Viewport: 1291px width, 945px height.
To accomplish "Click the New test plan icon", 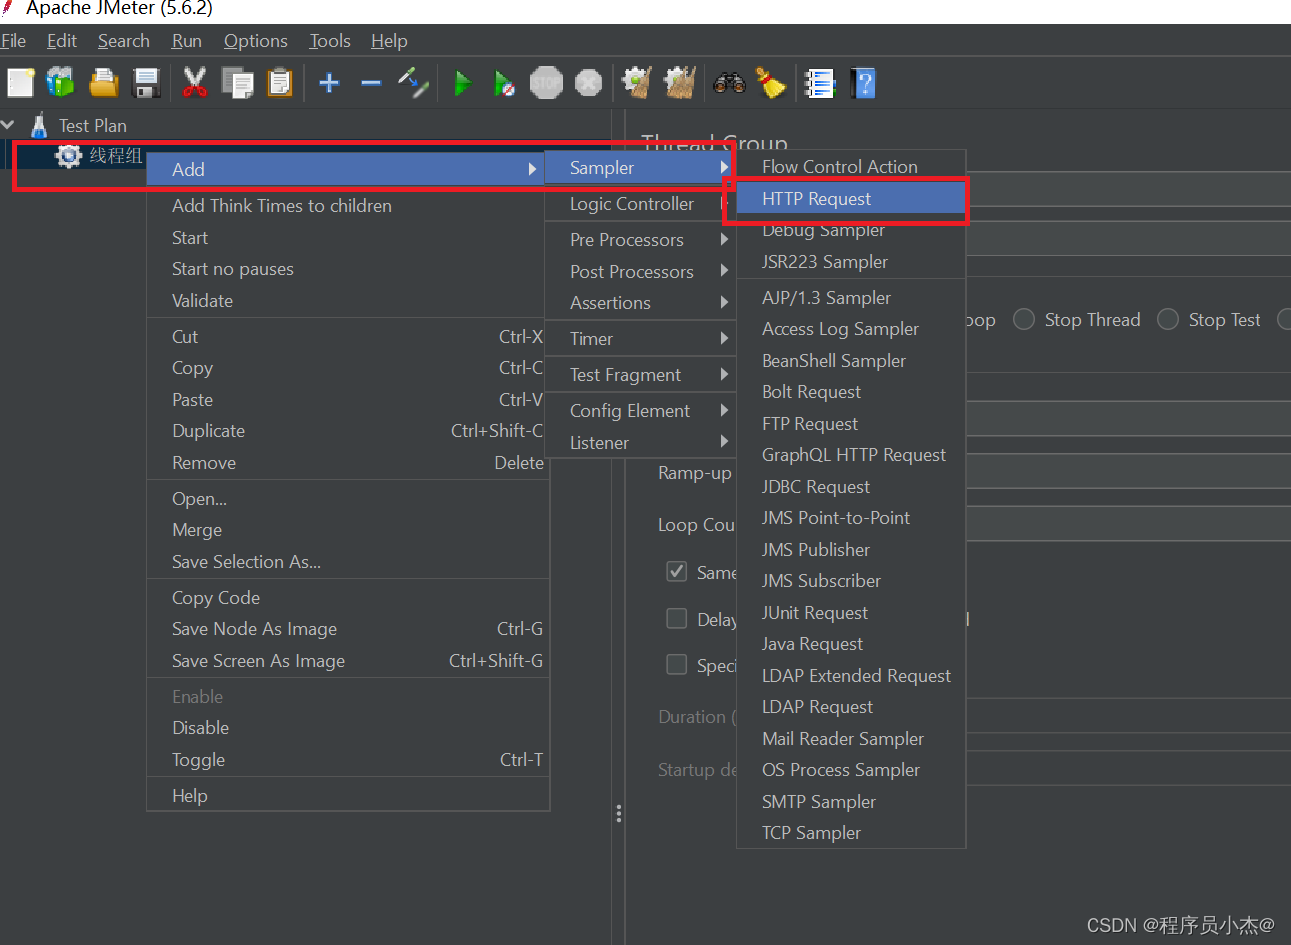I will [x=20, y=83].
